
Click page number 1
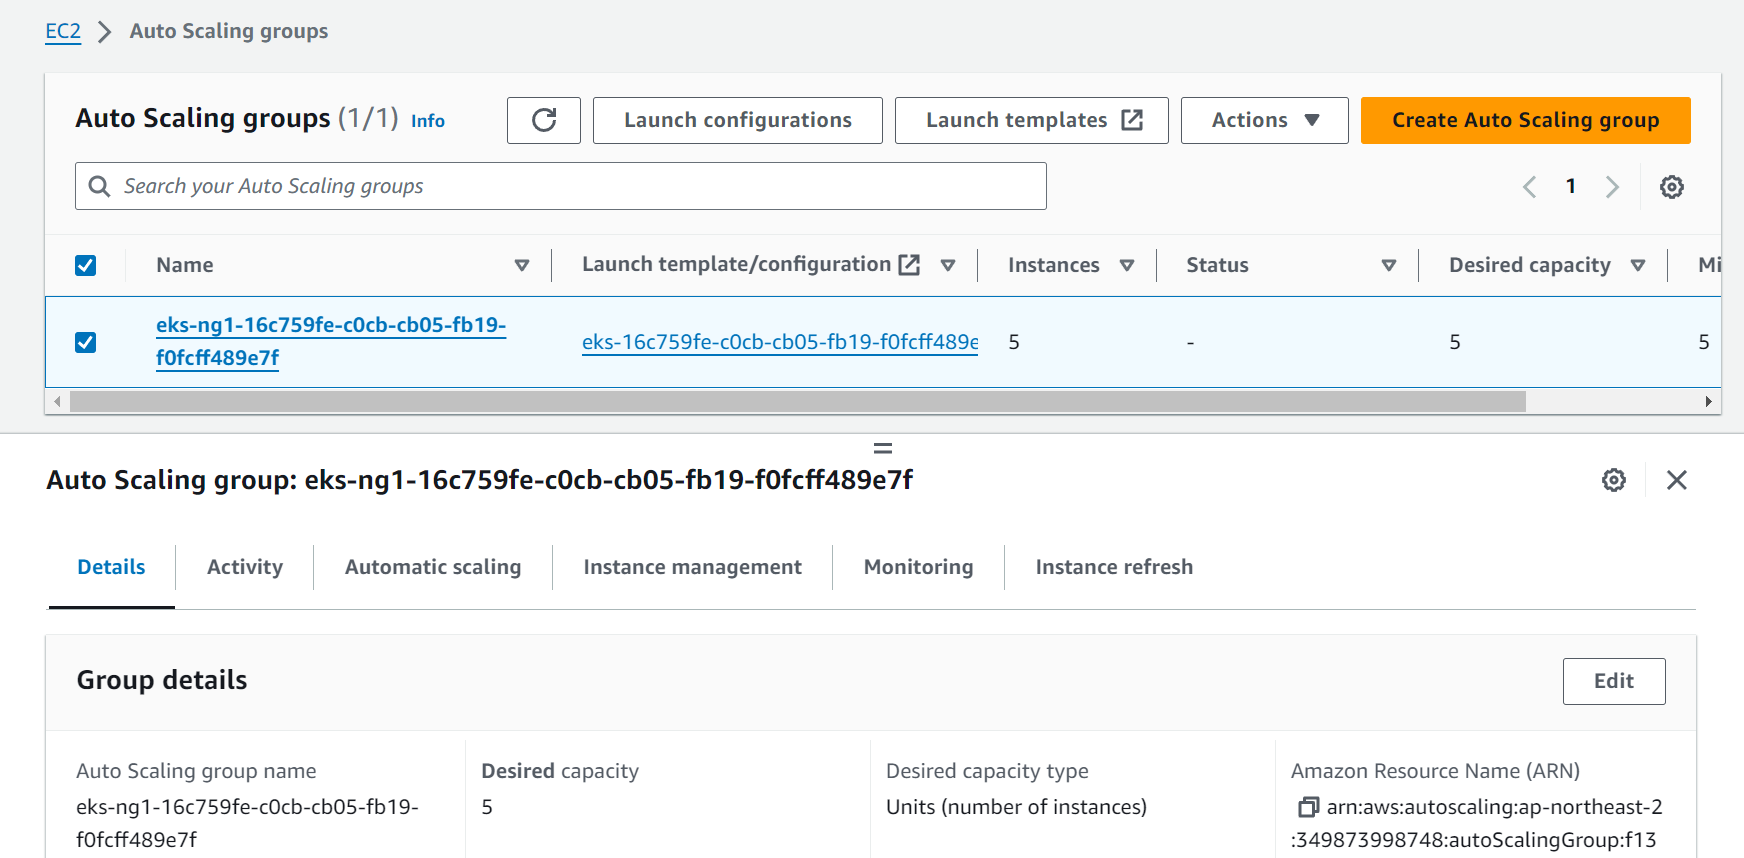(1571, 186)
